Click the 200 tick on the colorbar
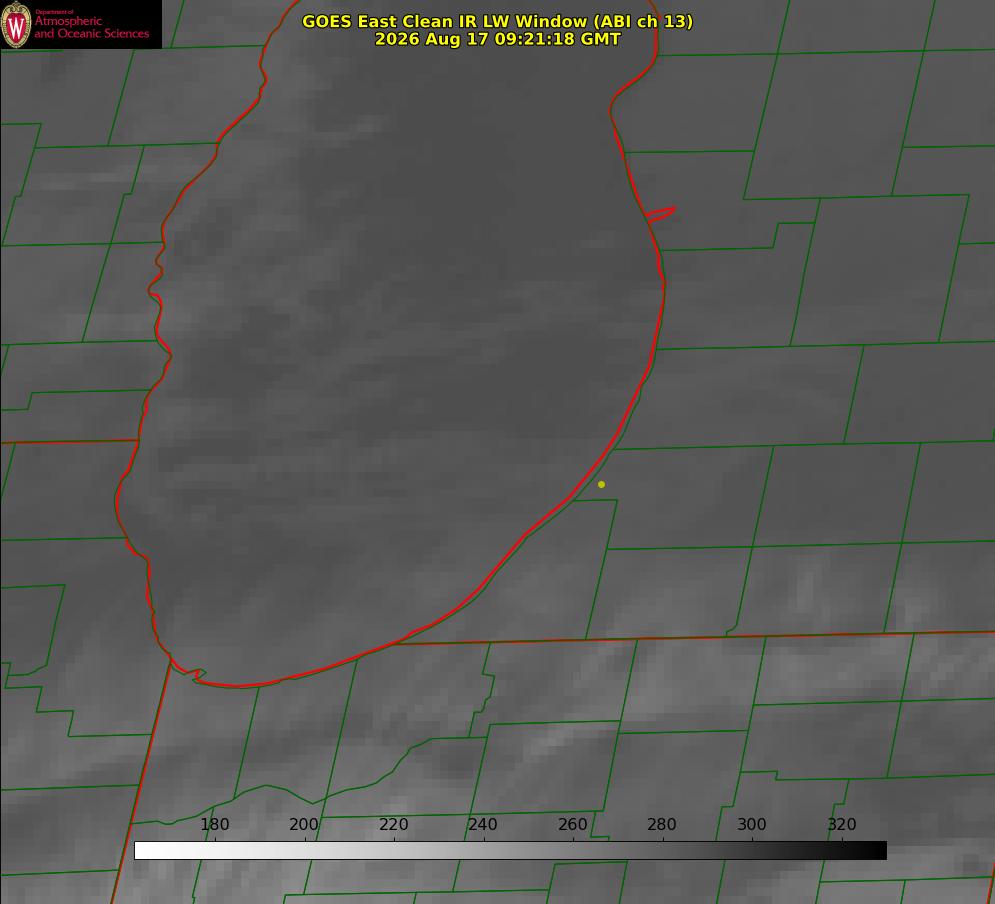Screen dimensions: 995x904 pos(304,824)
